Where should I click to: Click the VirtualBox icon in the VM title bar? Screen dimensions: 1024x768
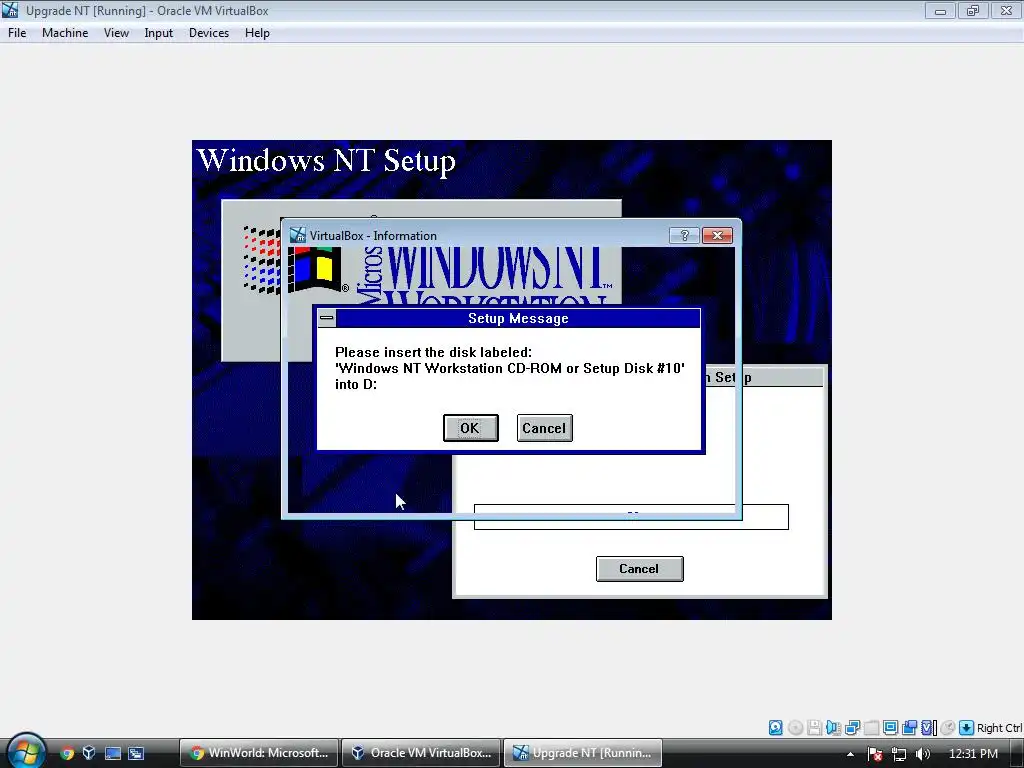pyautogui.click(x=10, y=10)
